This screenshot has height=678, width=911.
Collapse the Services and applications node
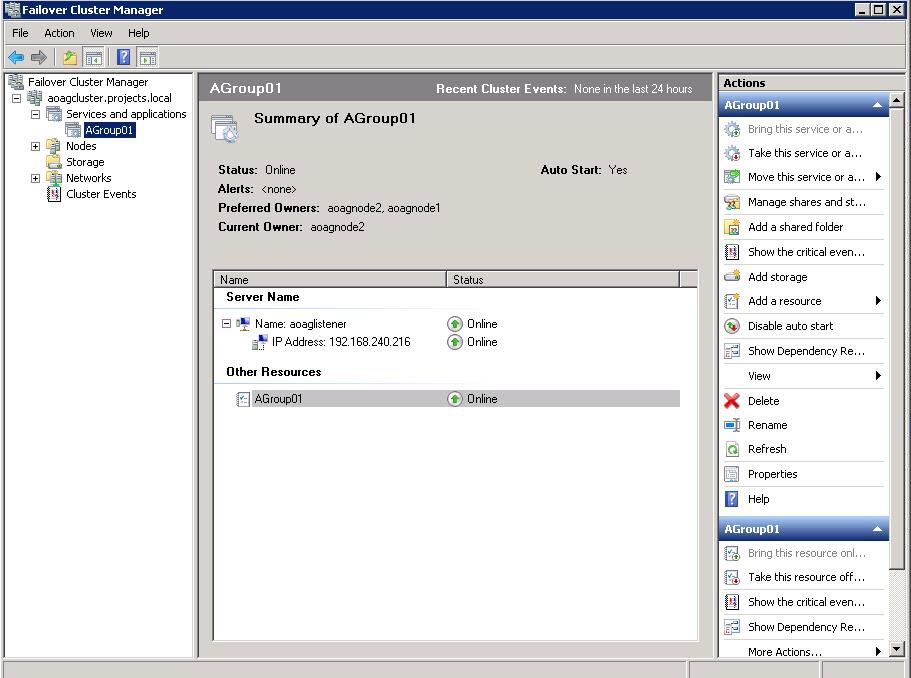tap(35, 114)
